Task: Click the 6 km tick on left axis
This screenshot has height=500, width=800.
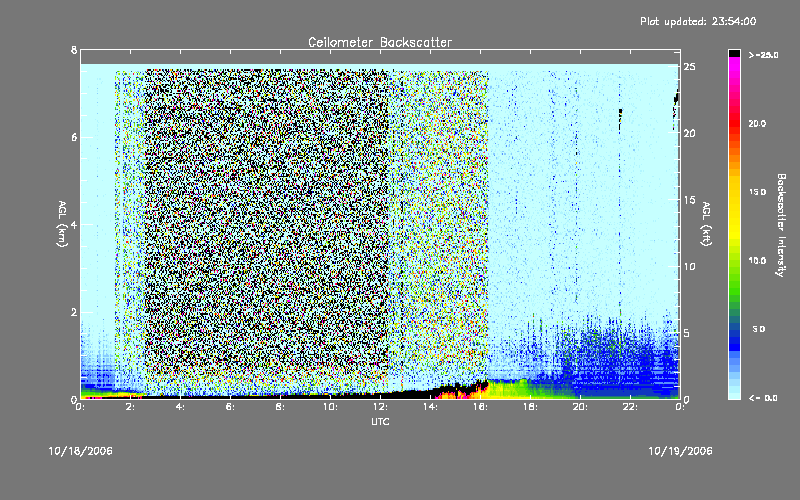Action: point(74,137)
